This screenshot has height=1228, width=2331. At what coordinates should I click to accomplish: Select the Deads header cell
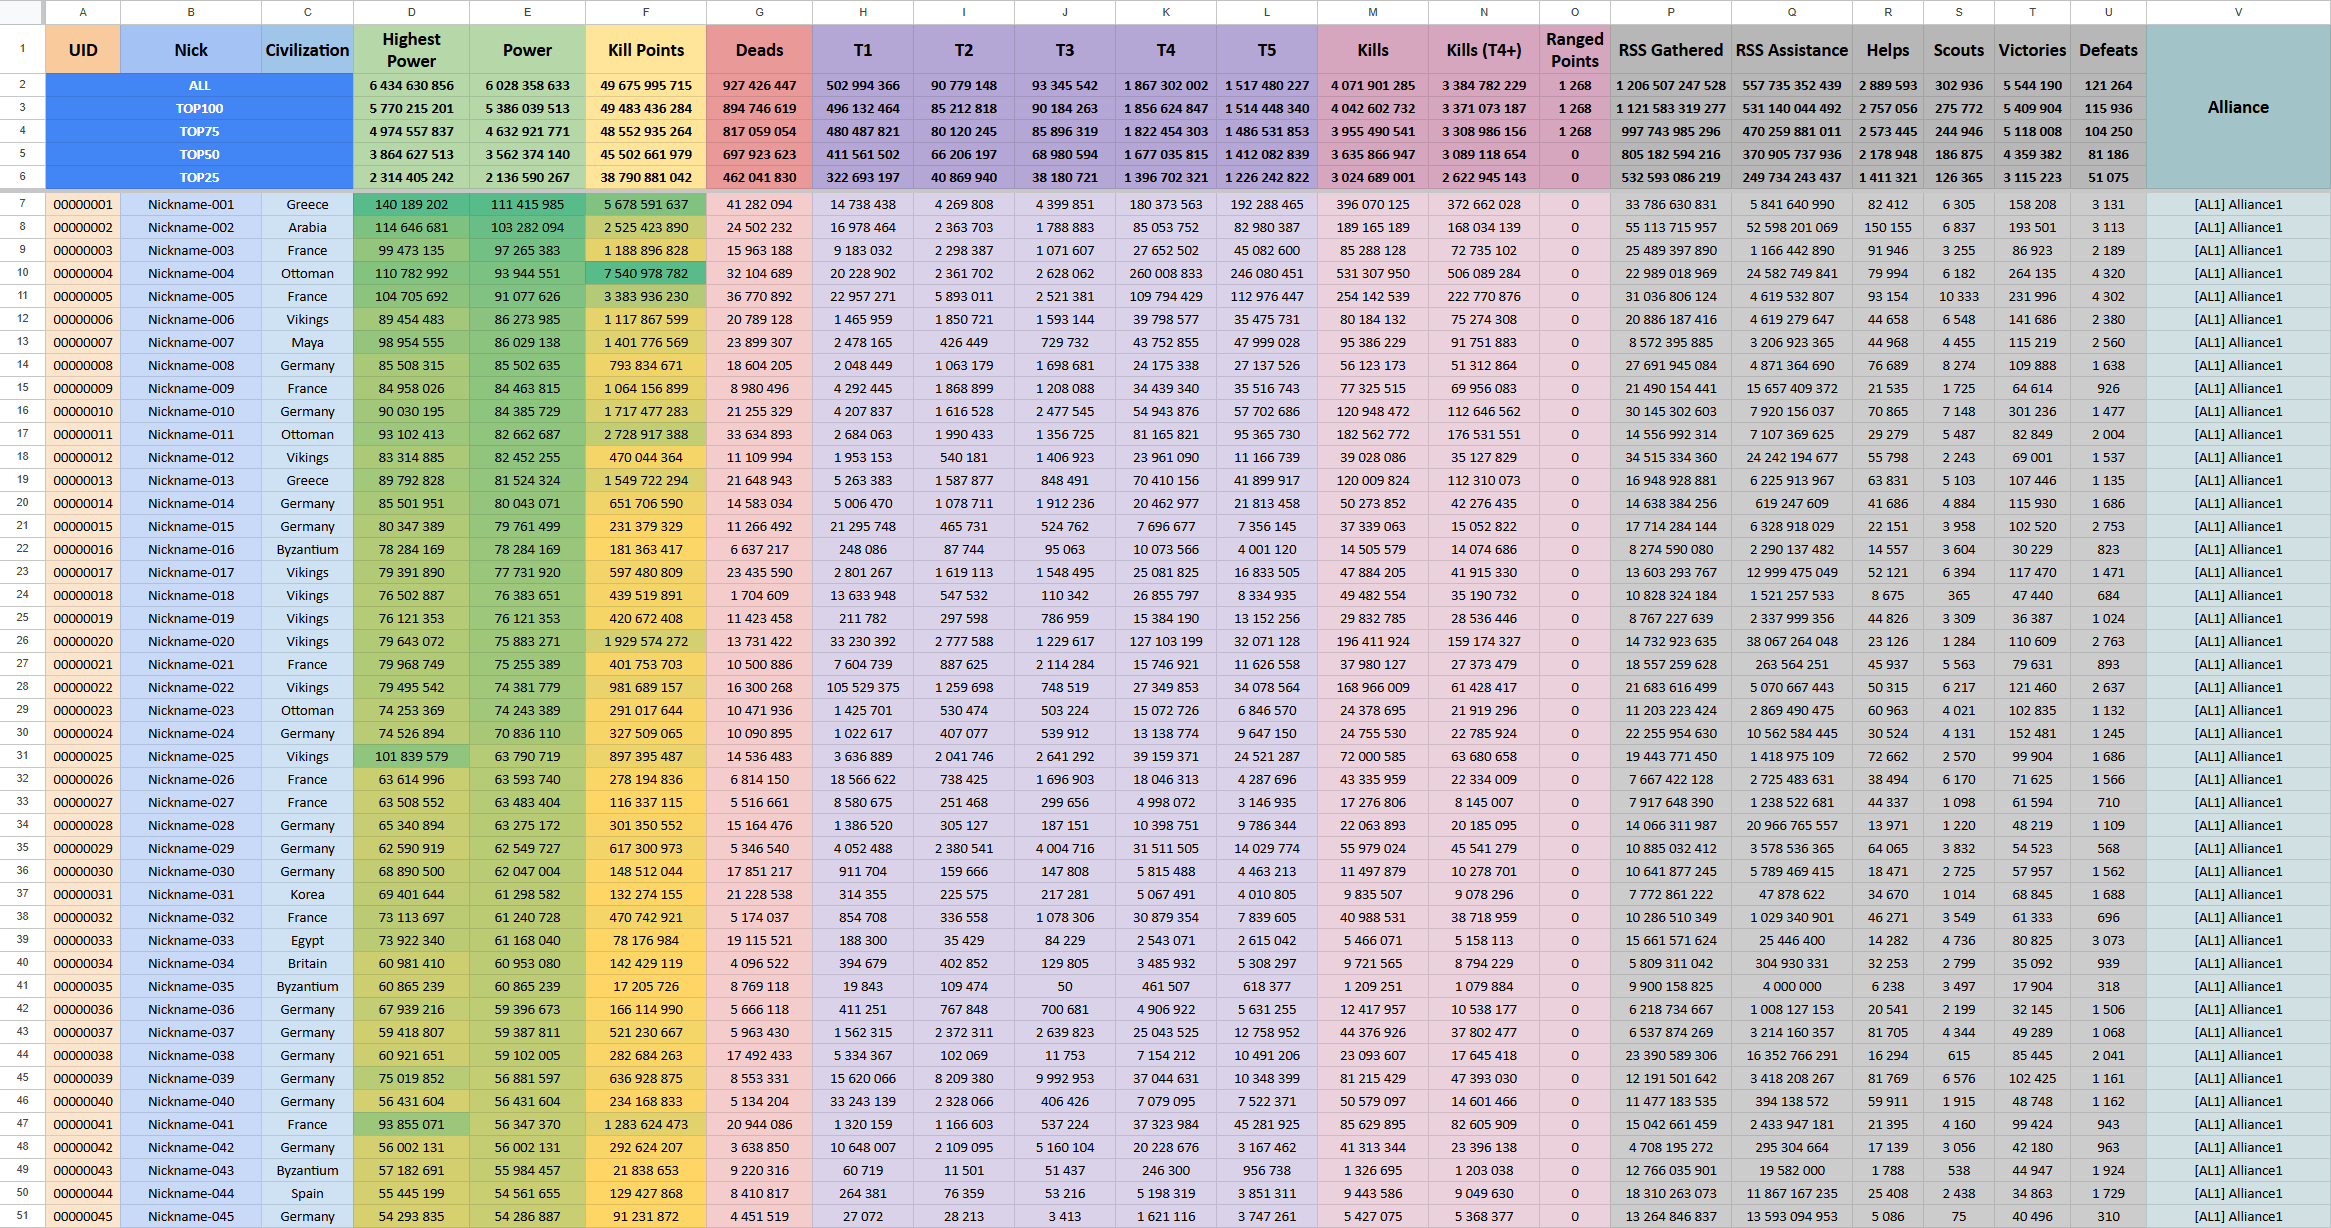pyautogui.click(x=759, y=50)
